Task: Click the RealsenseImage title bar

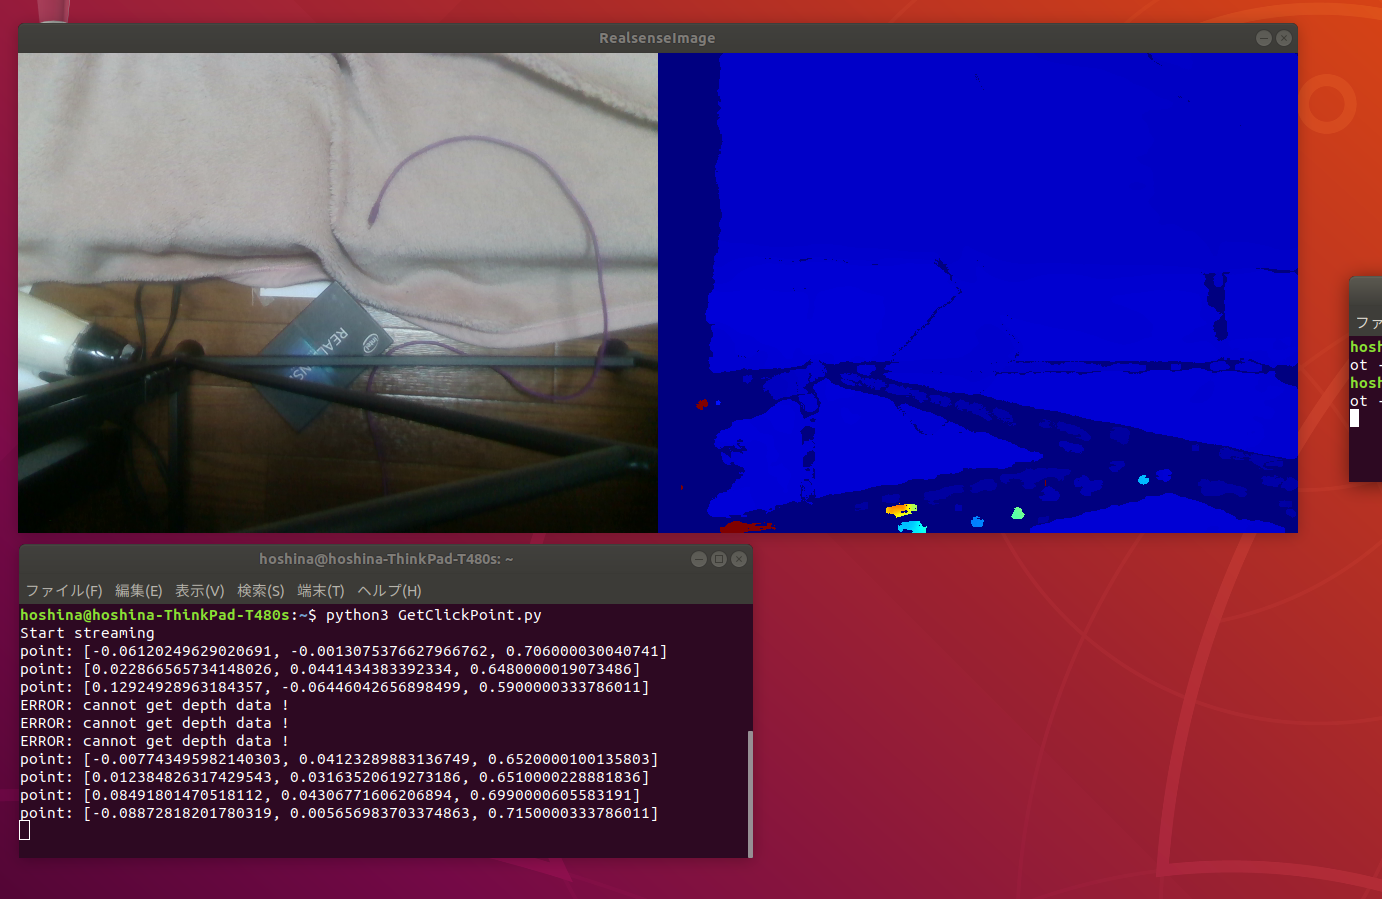Action: pyautogui.click(x=657, y=37)
